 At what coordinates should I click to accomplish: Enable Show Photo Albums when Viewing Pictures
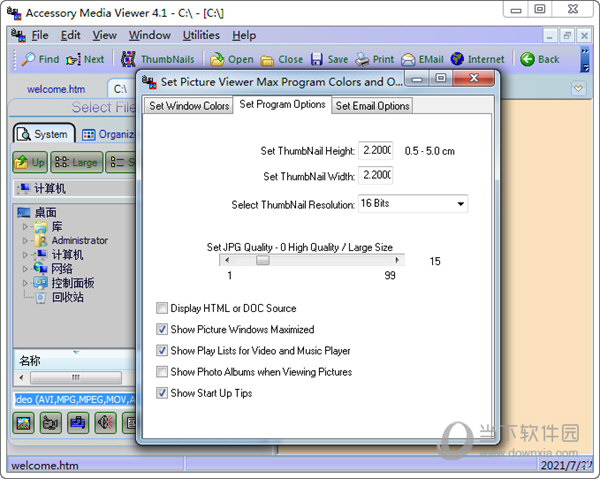coord(162,371)
